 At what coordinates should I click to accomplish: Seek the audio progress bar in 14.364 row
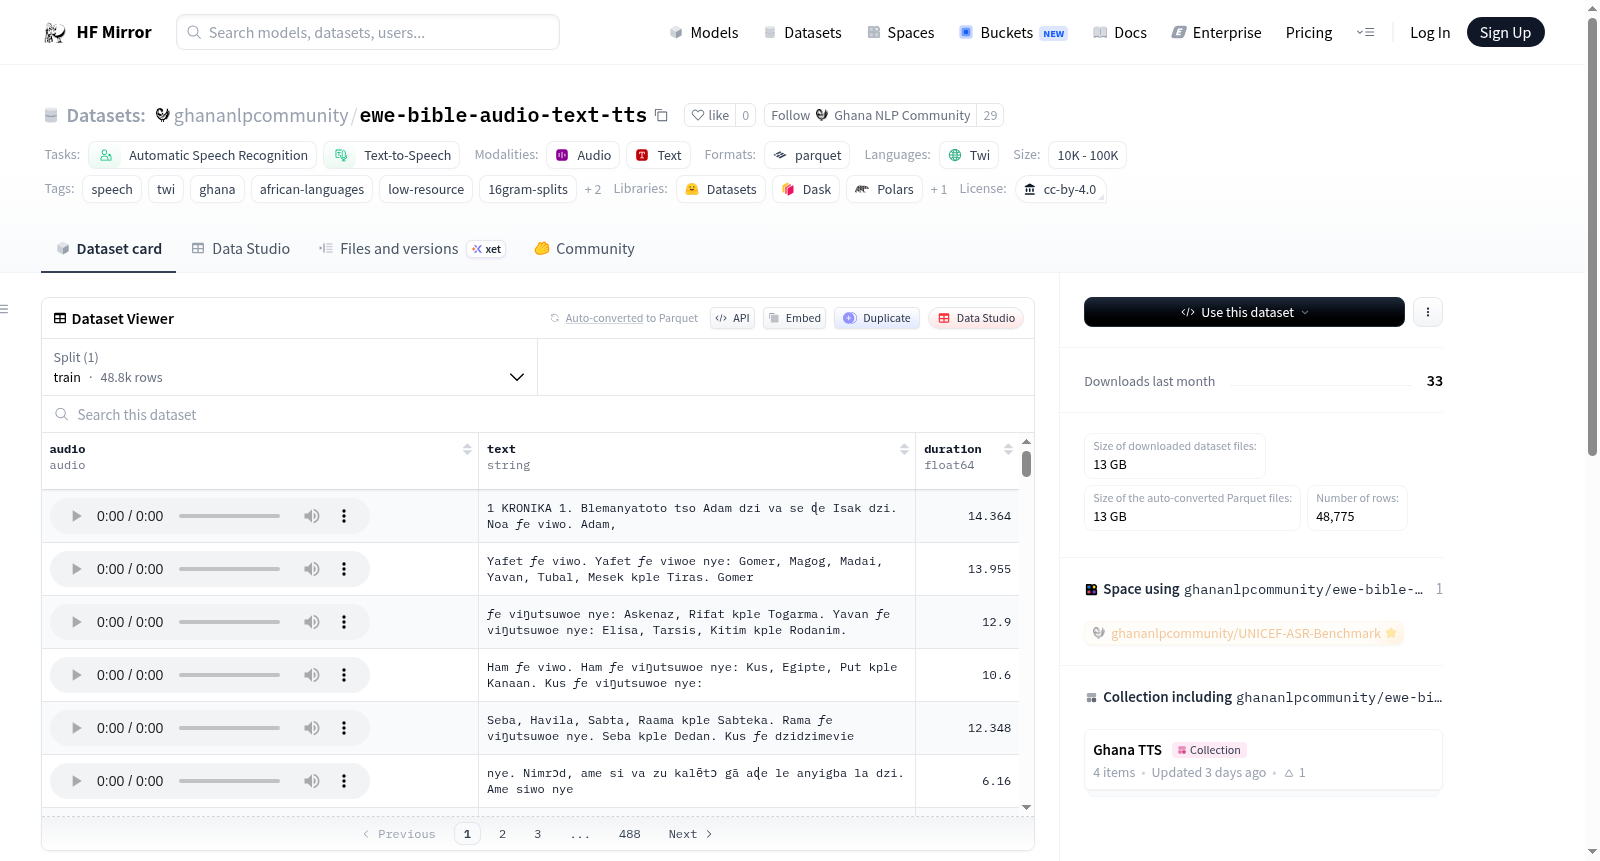pos(229,516)
